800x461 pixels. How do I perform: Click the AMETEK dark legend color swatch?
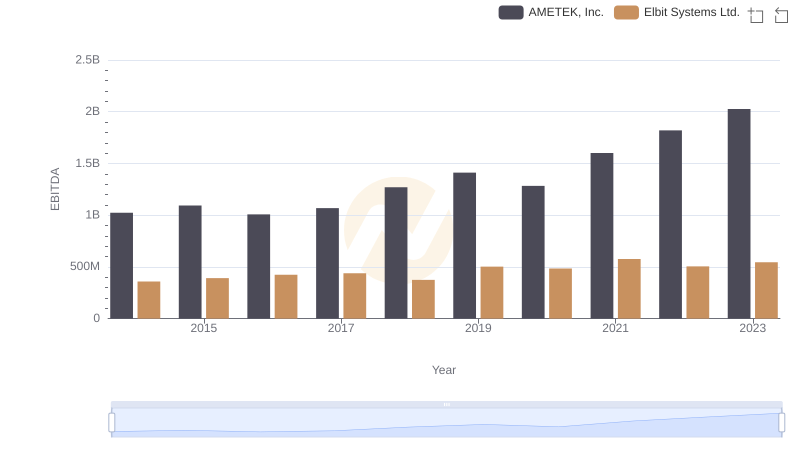[511, 12]
